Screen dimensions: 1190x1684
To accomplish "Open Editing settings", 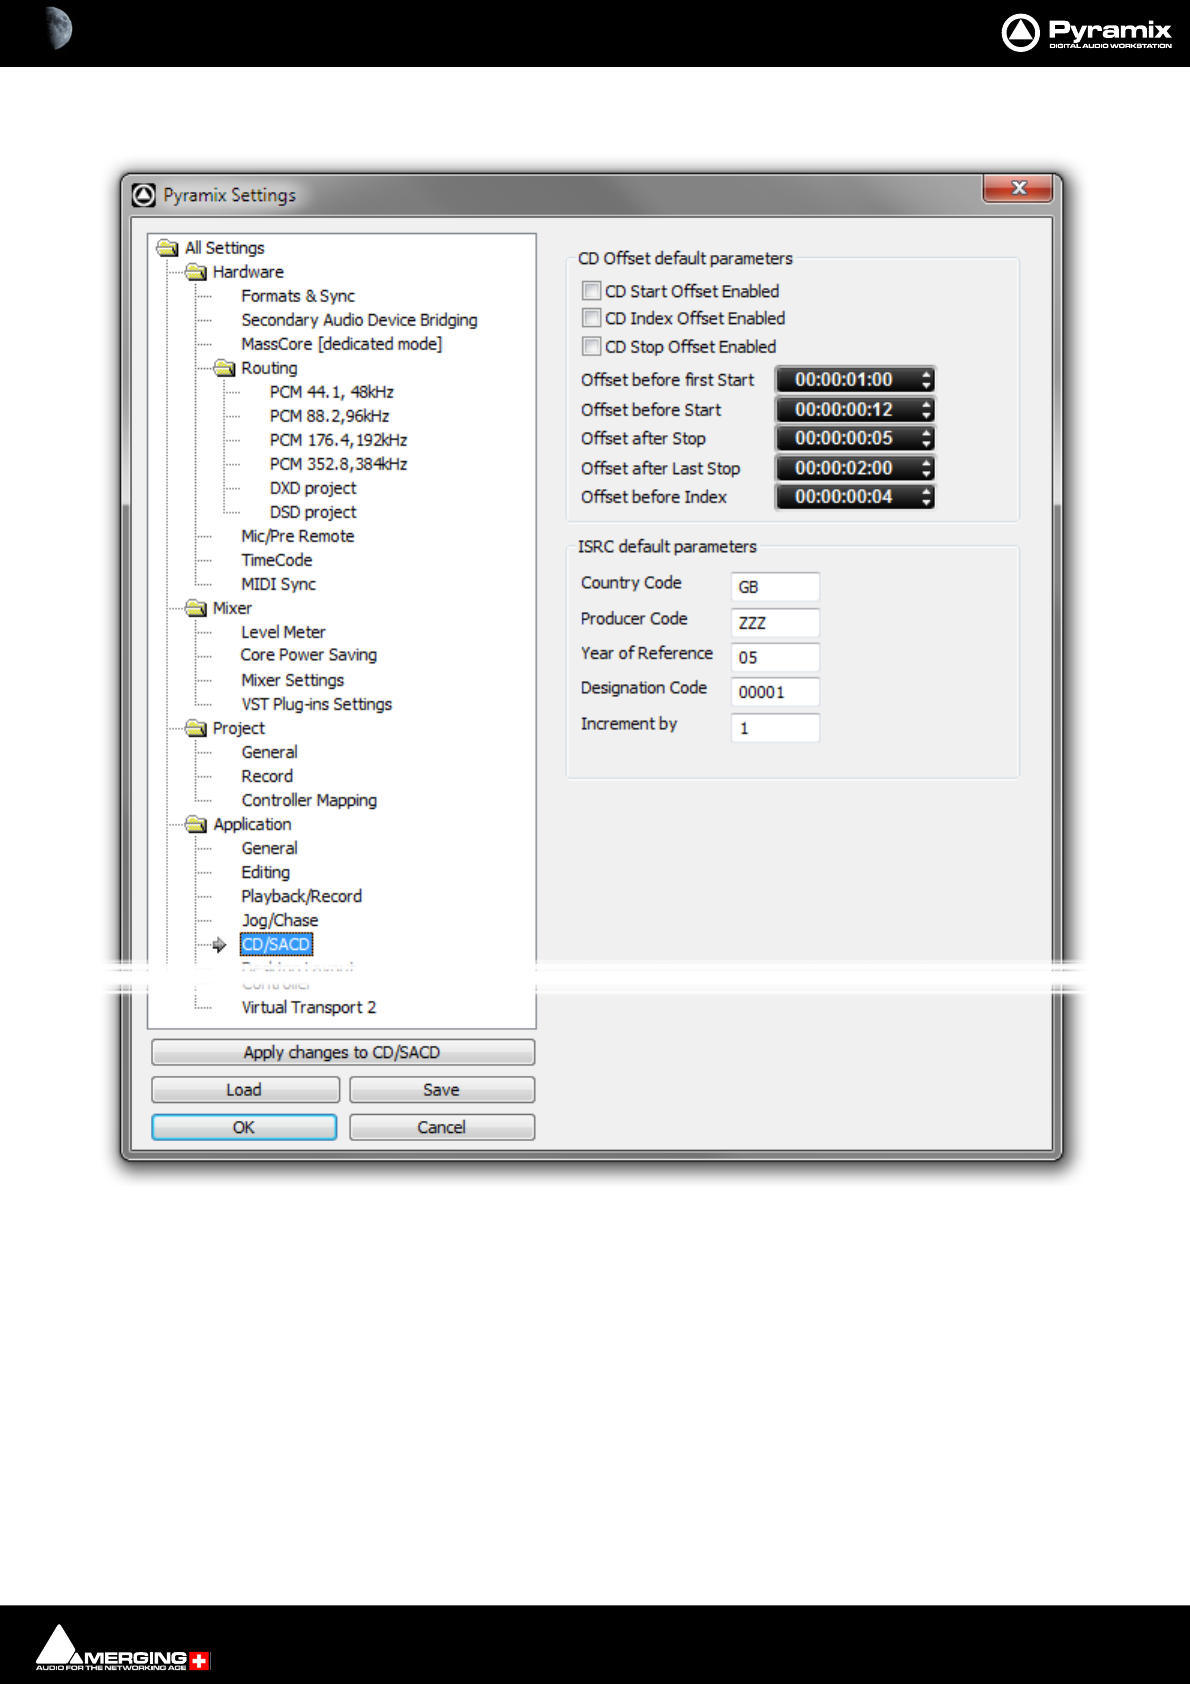I will pos(265,872).
